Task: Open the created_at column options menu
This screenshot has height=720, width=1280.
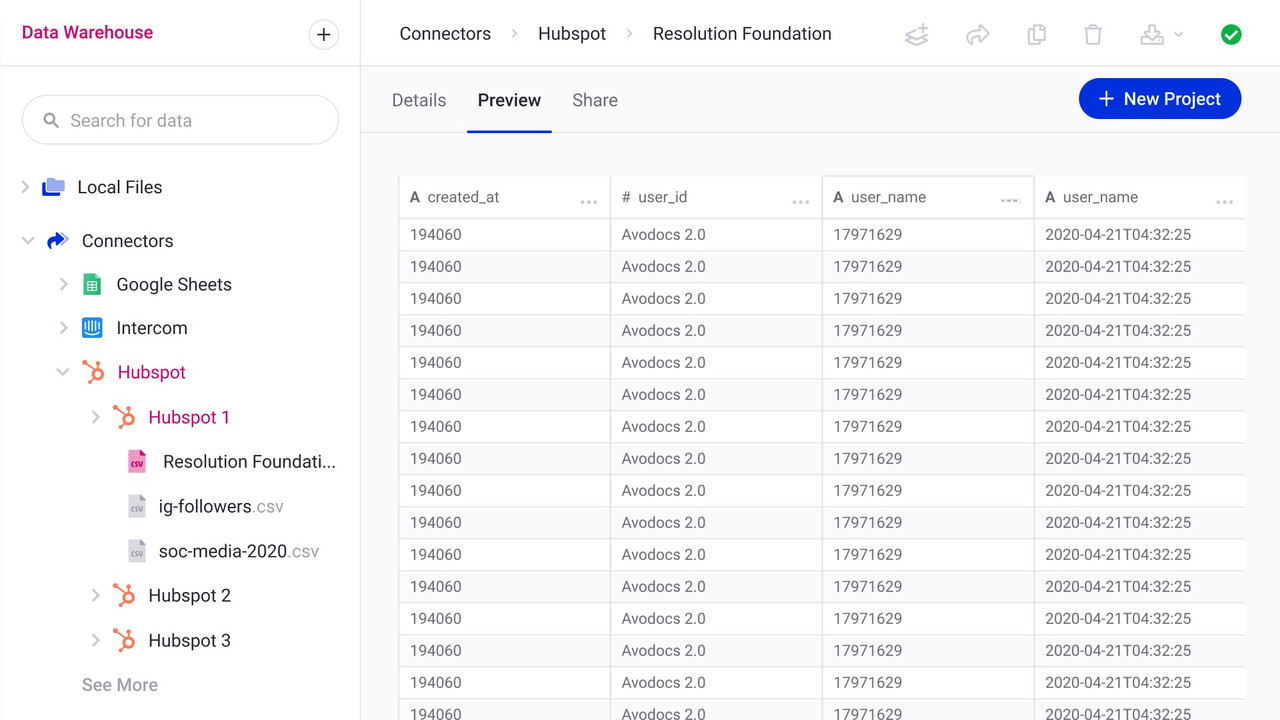Action: tap(589, 201)
